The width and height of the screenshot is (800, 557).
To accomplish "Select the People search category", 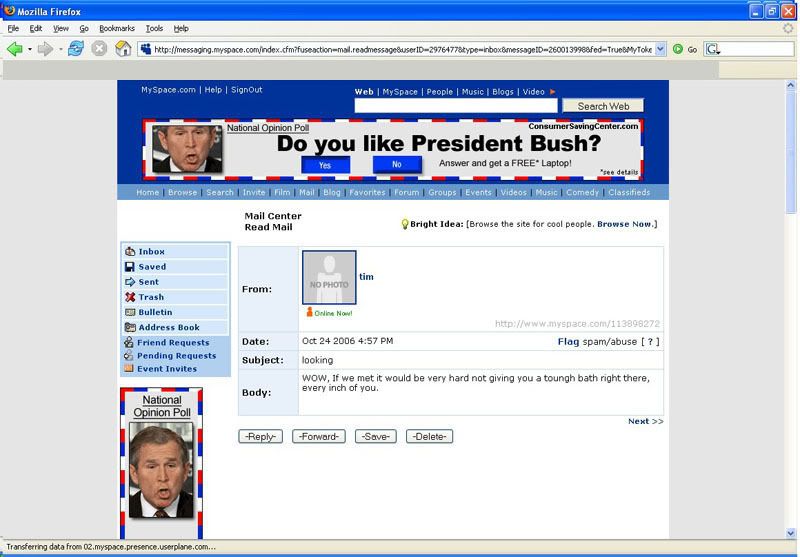I will coord(440,92).
